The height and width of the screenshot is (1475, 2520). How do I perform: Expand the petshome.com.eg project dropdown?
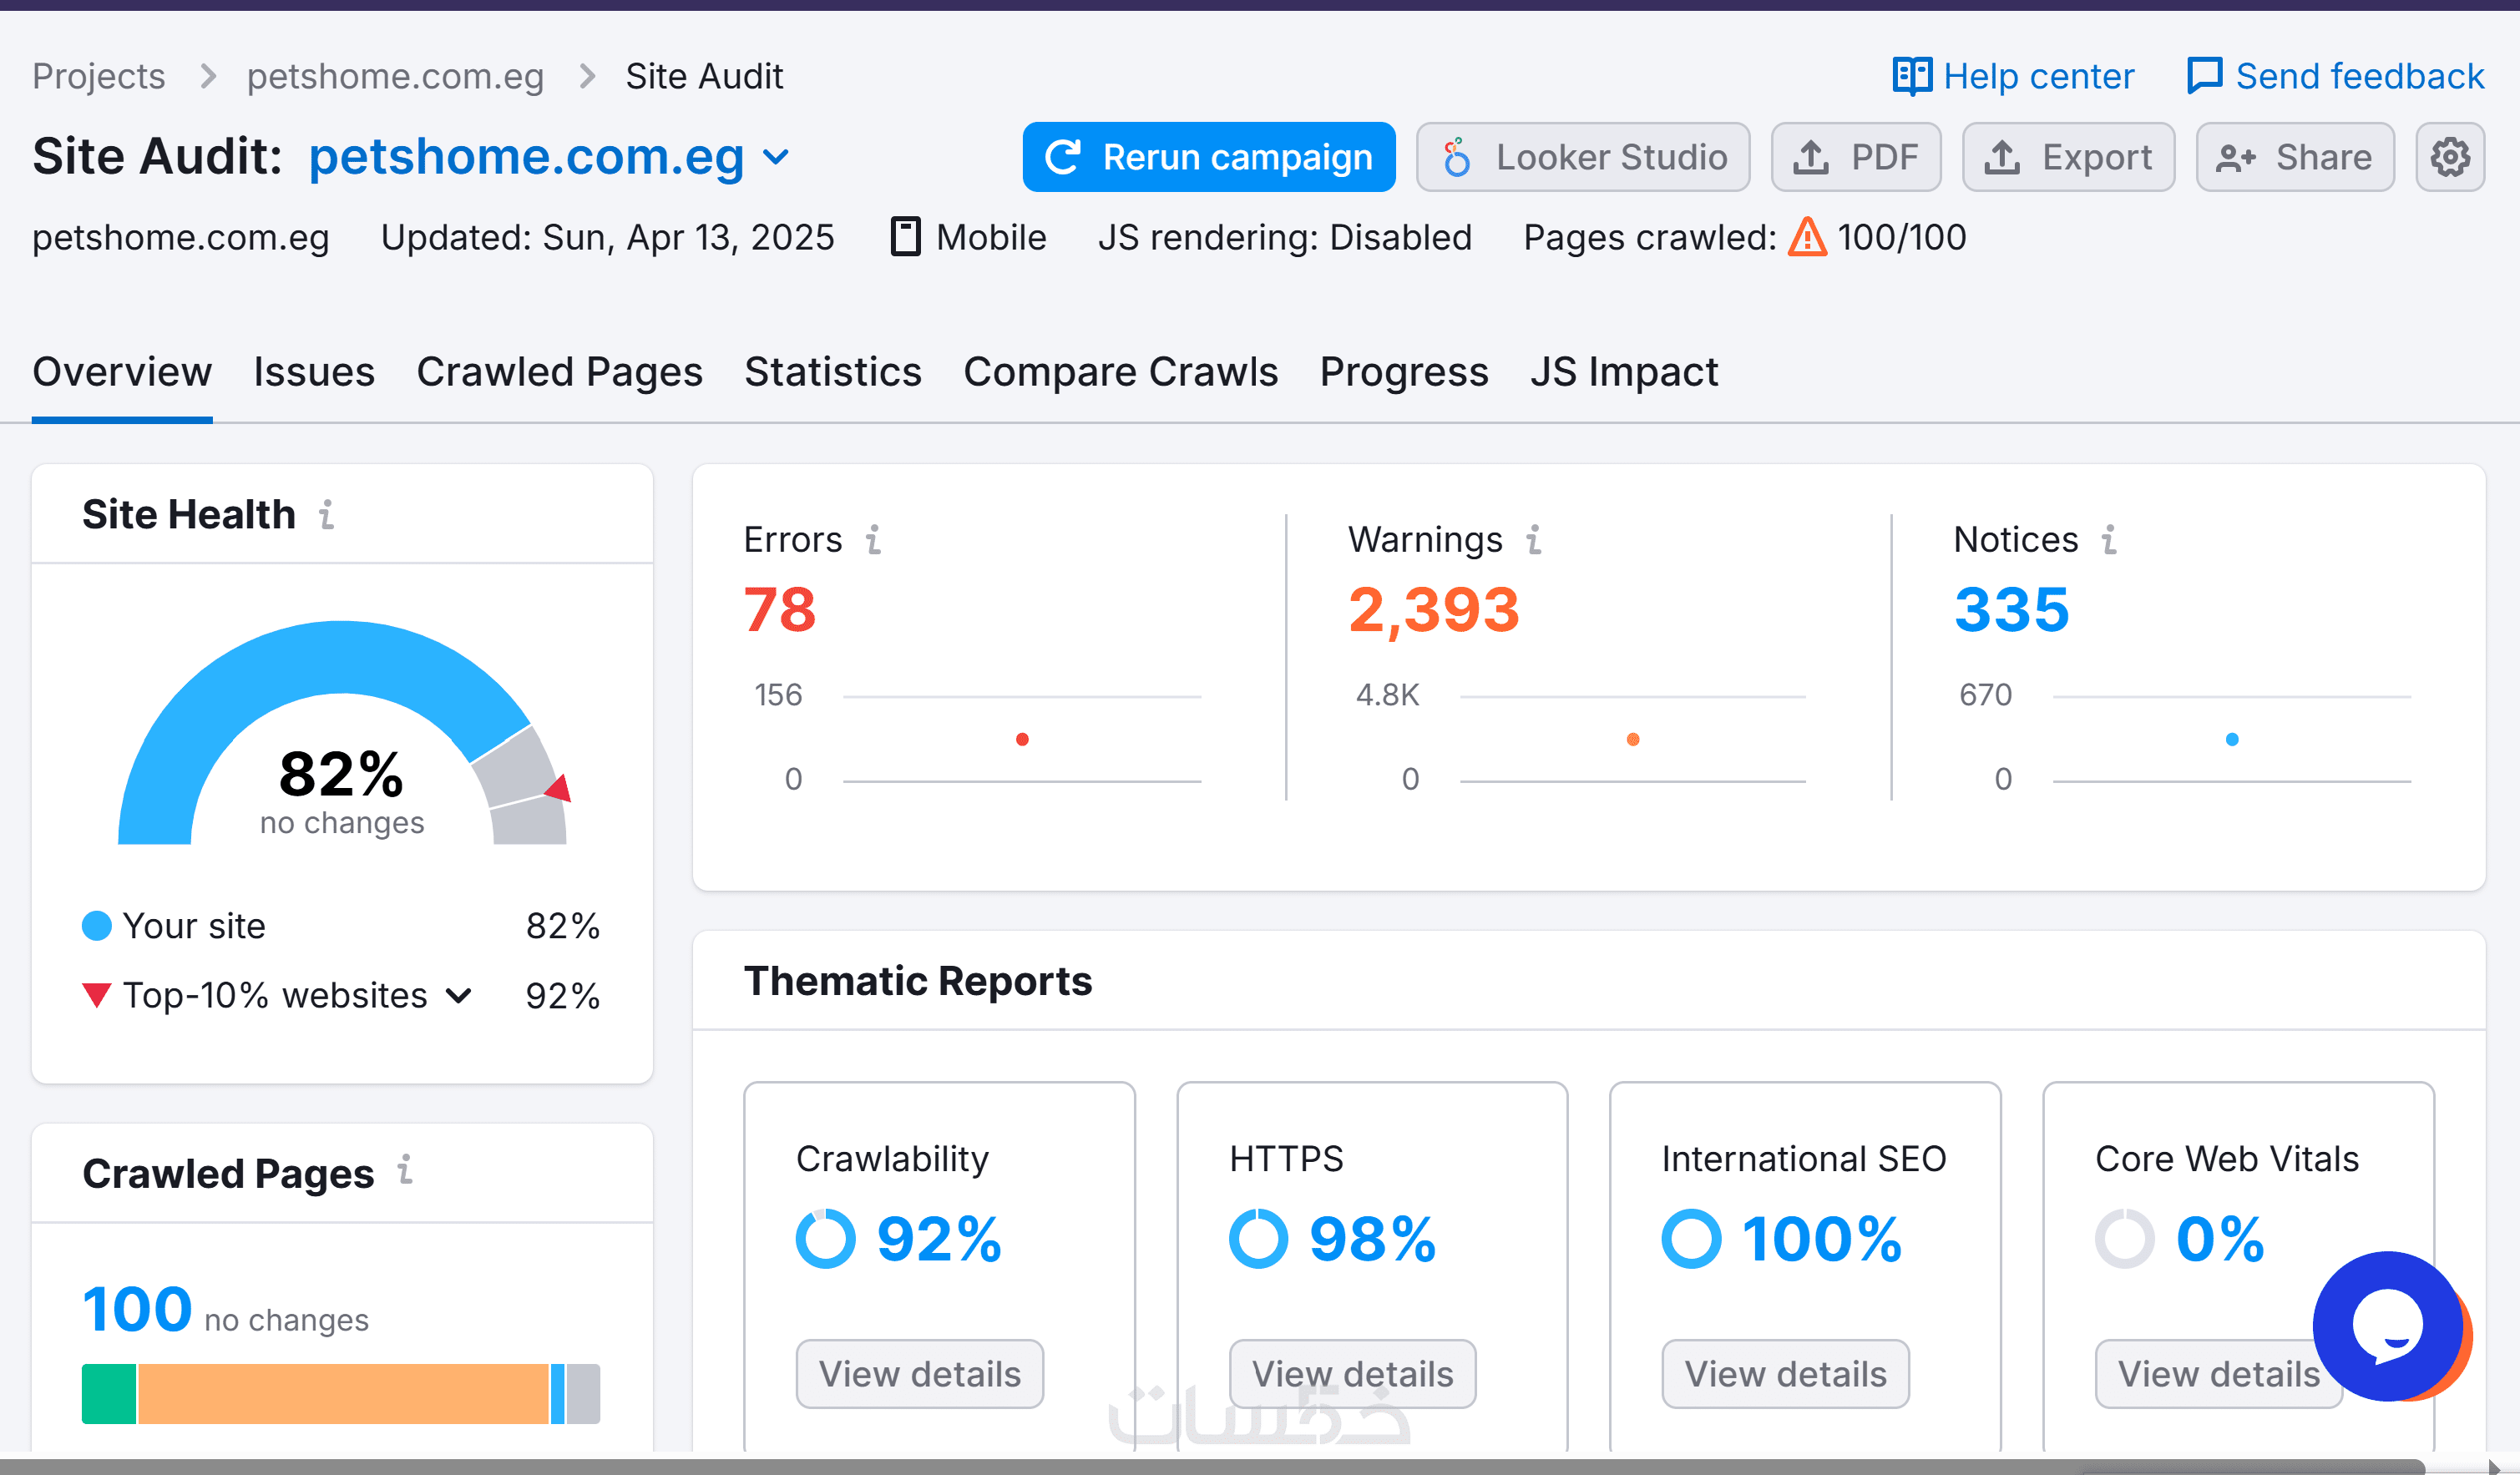776,157
